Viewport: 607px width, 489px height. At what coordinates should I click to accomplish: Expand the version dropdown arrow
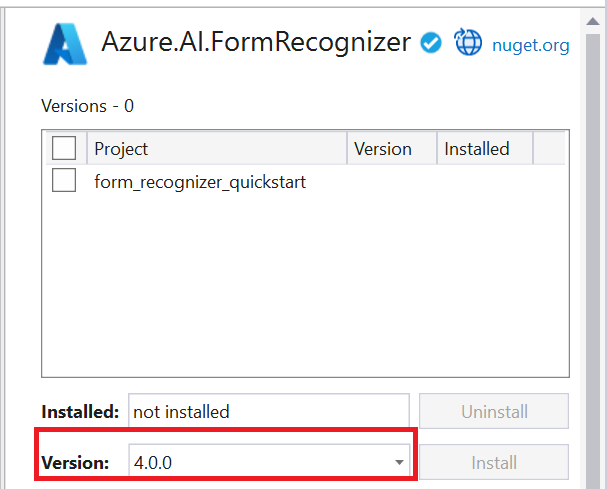[x=399, y=463]
